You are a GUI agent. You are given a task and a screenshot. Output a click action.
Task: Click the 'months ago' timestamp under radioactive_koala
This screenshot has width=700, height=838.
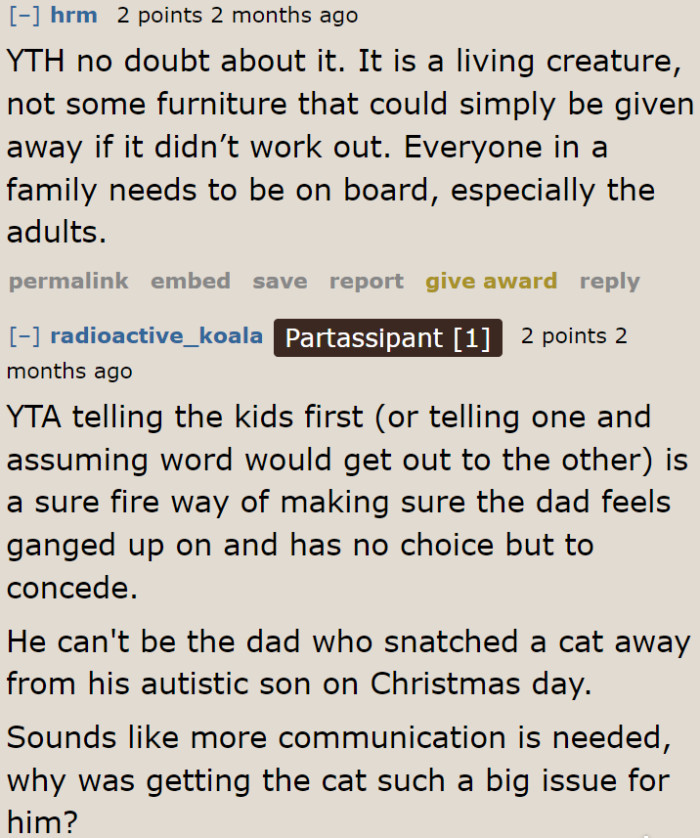coord(69,371)
